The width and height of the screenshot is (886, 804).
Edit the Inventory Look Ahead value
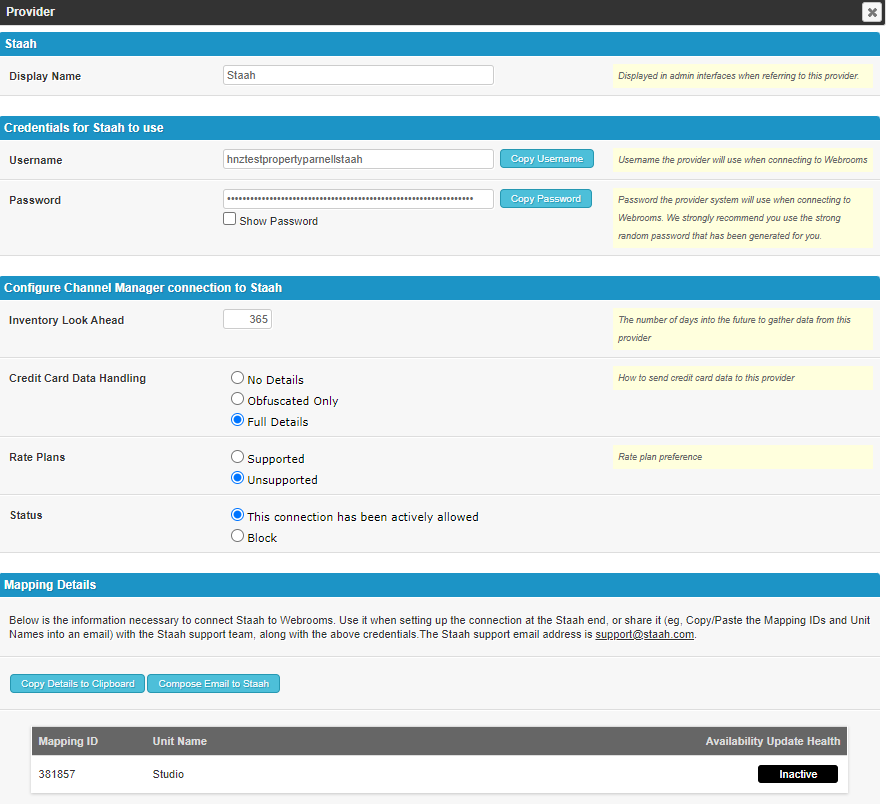[x=247, y=319]
